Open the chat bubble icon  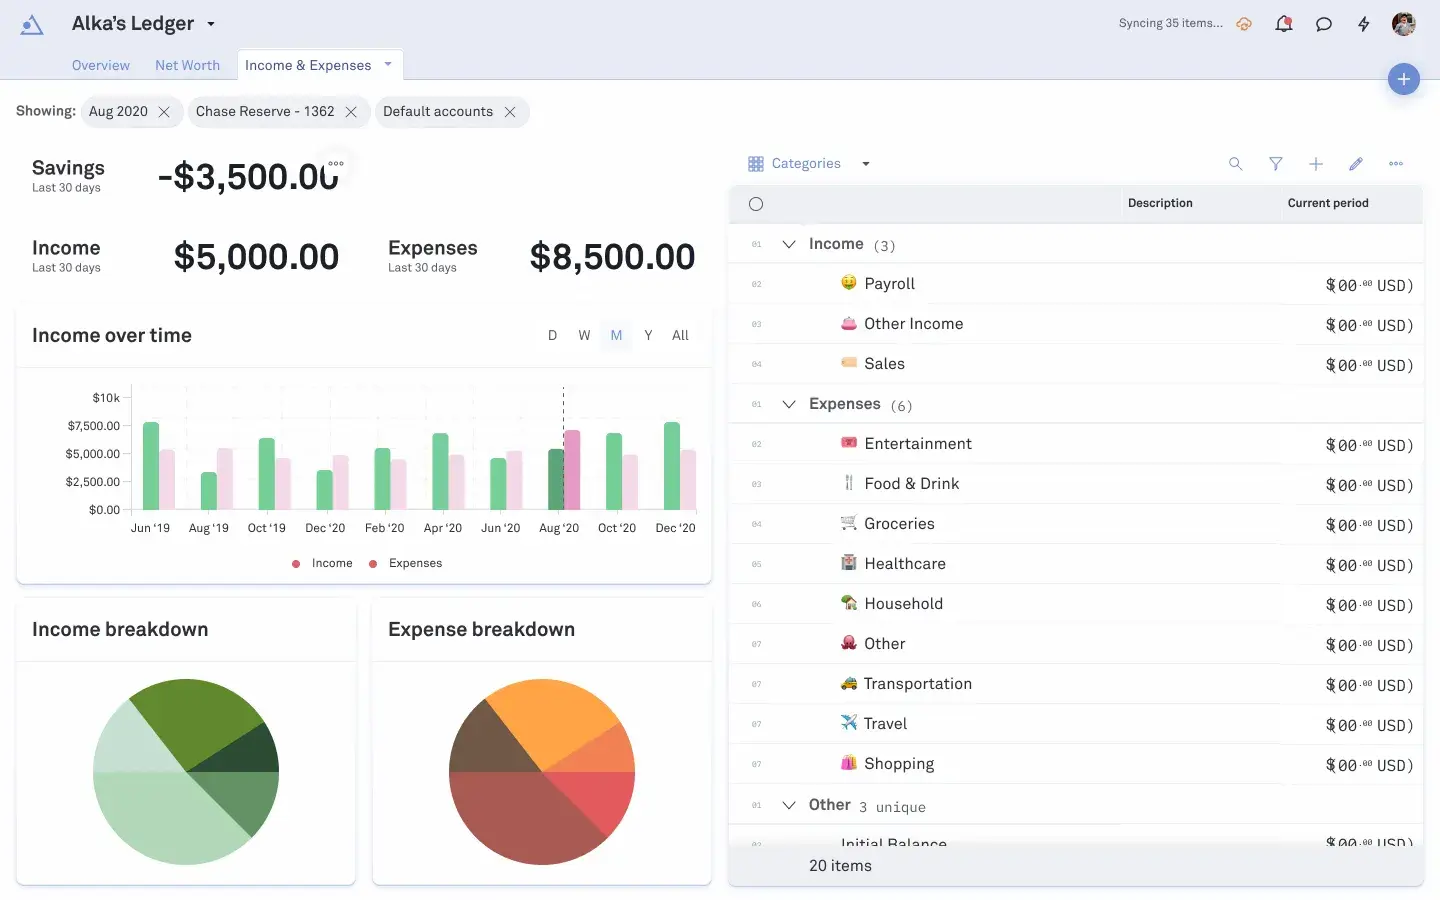[1324, 24]
